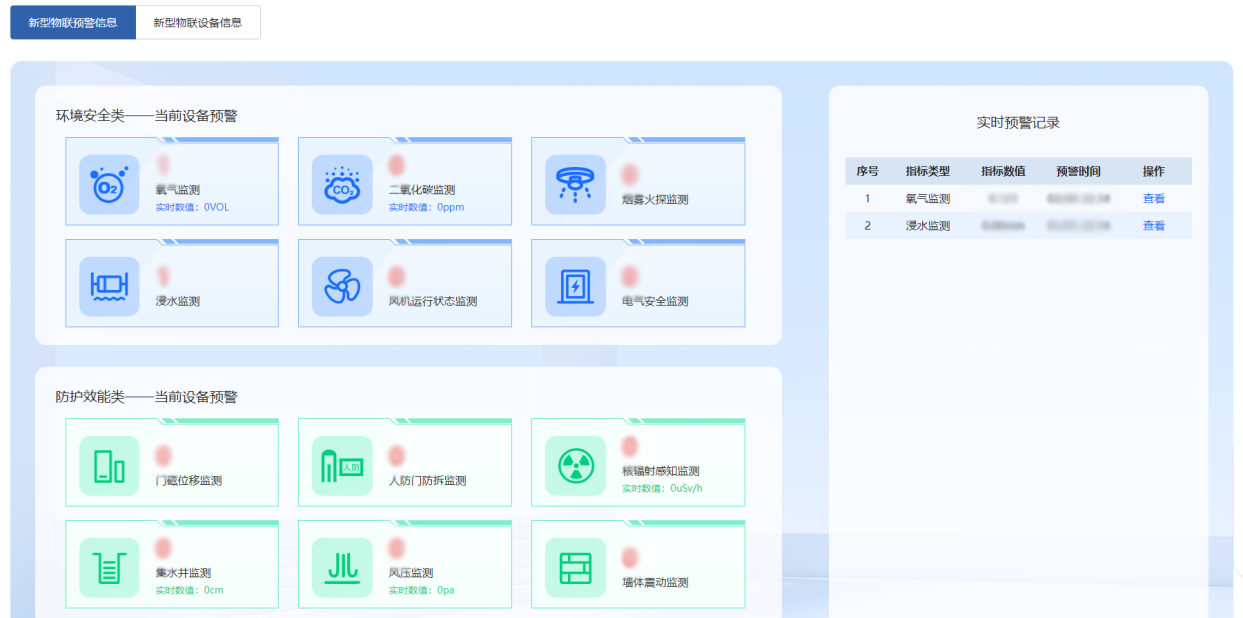Screen dimensions: 1243x618
Task: Click 氧气监测 card label
Action: [178, 190]
